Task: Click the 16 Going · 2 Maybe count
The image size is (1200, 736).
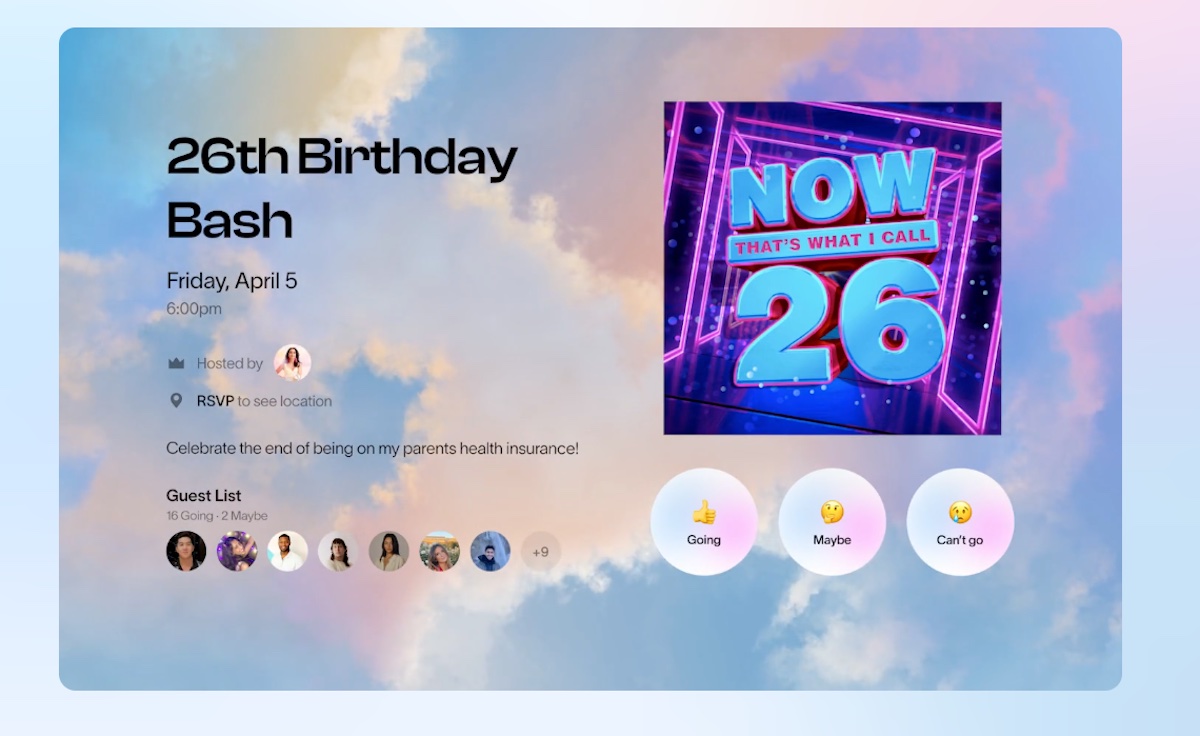Action: point(217,516)
